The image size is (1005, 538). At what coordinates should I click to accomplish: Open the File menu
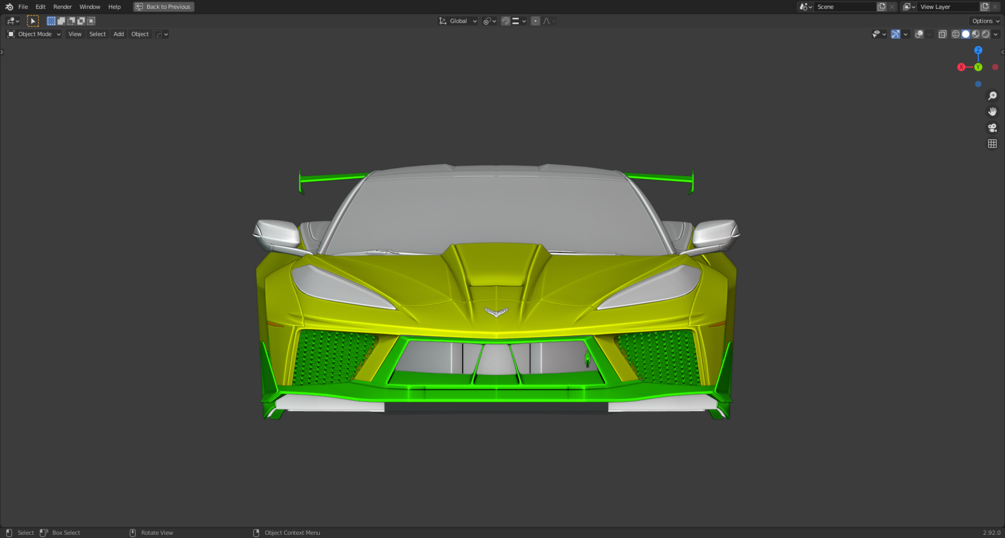[x=23, y=6]
